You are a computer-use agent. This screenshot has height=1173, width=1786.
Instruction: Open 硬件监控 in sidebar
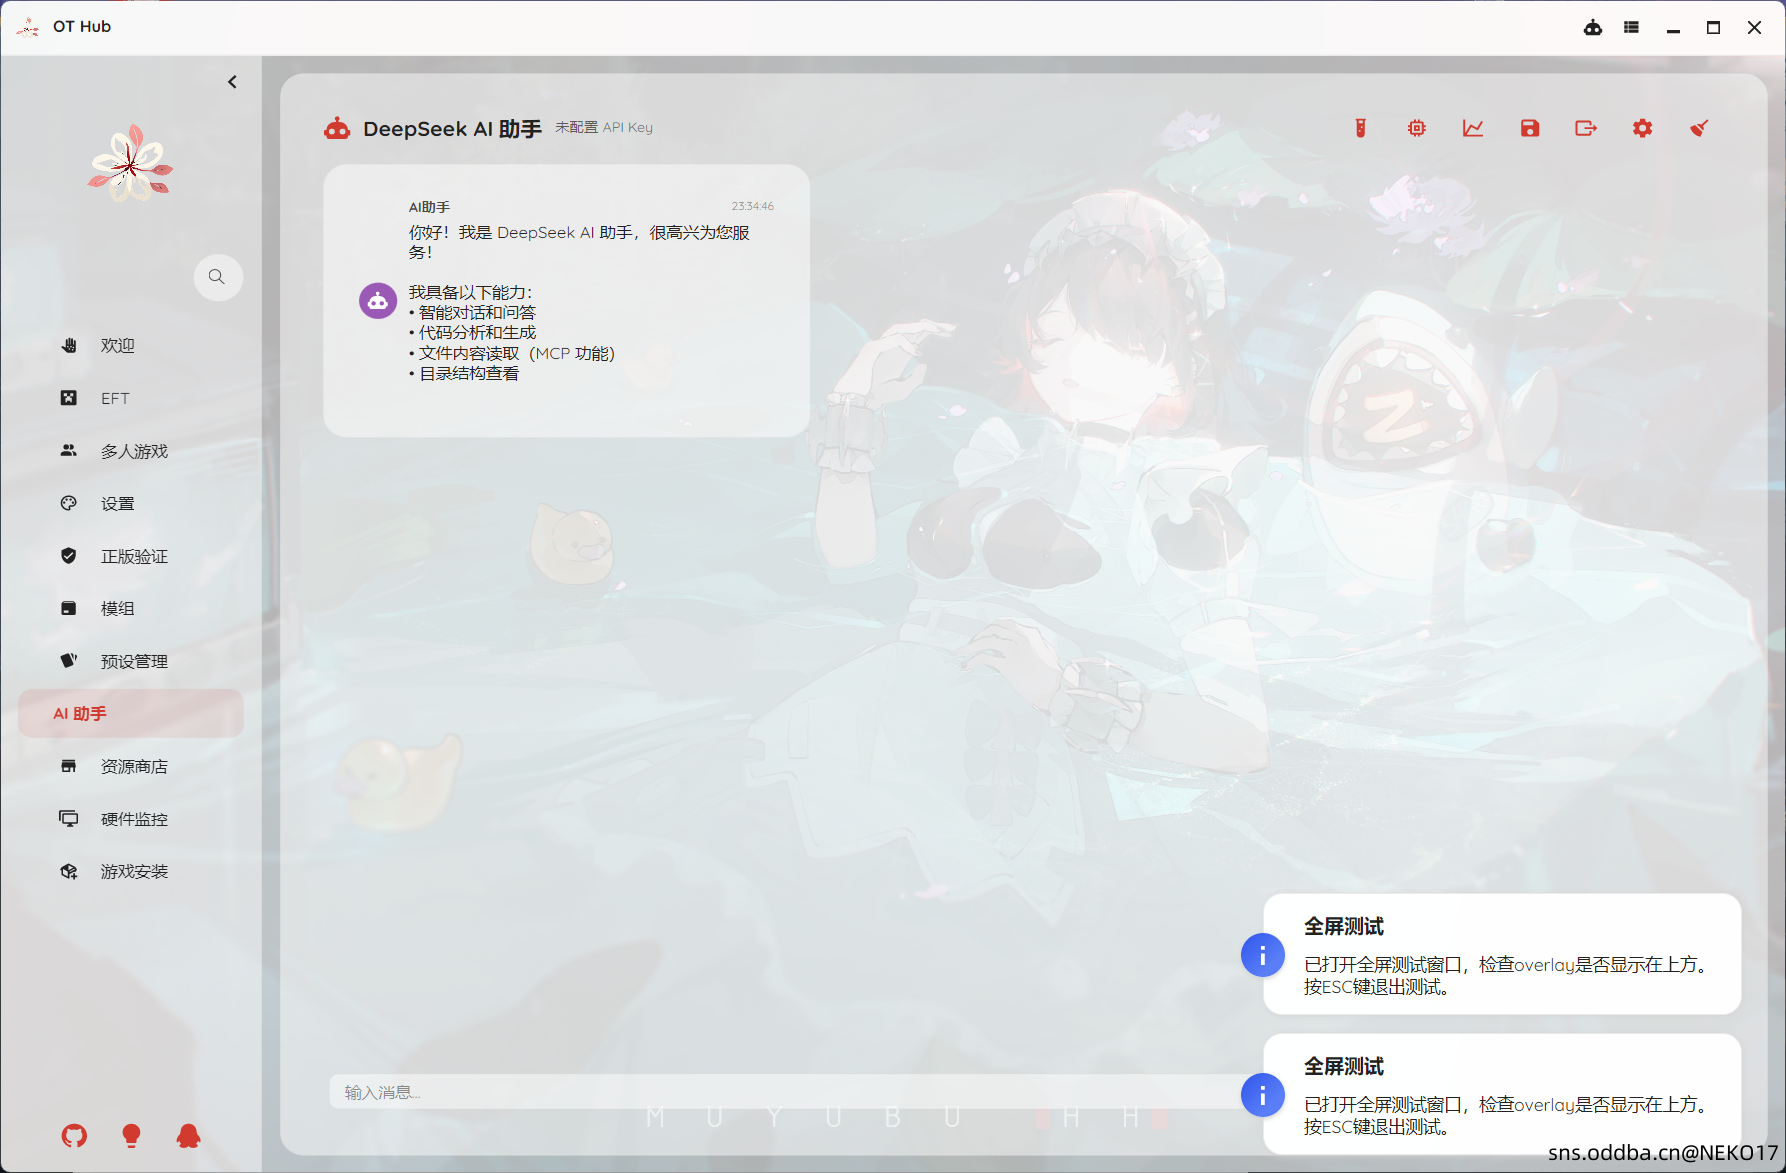coord(131,819)
